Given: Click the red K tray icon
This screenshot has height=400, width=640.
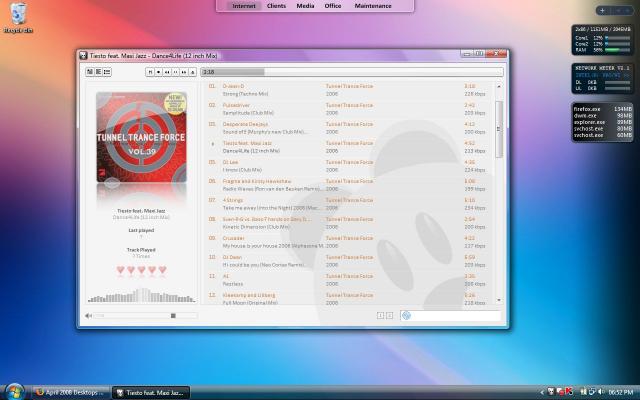Looking at the screenshot, I should (x=568, y=392).
